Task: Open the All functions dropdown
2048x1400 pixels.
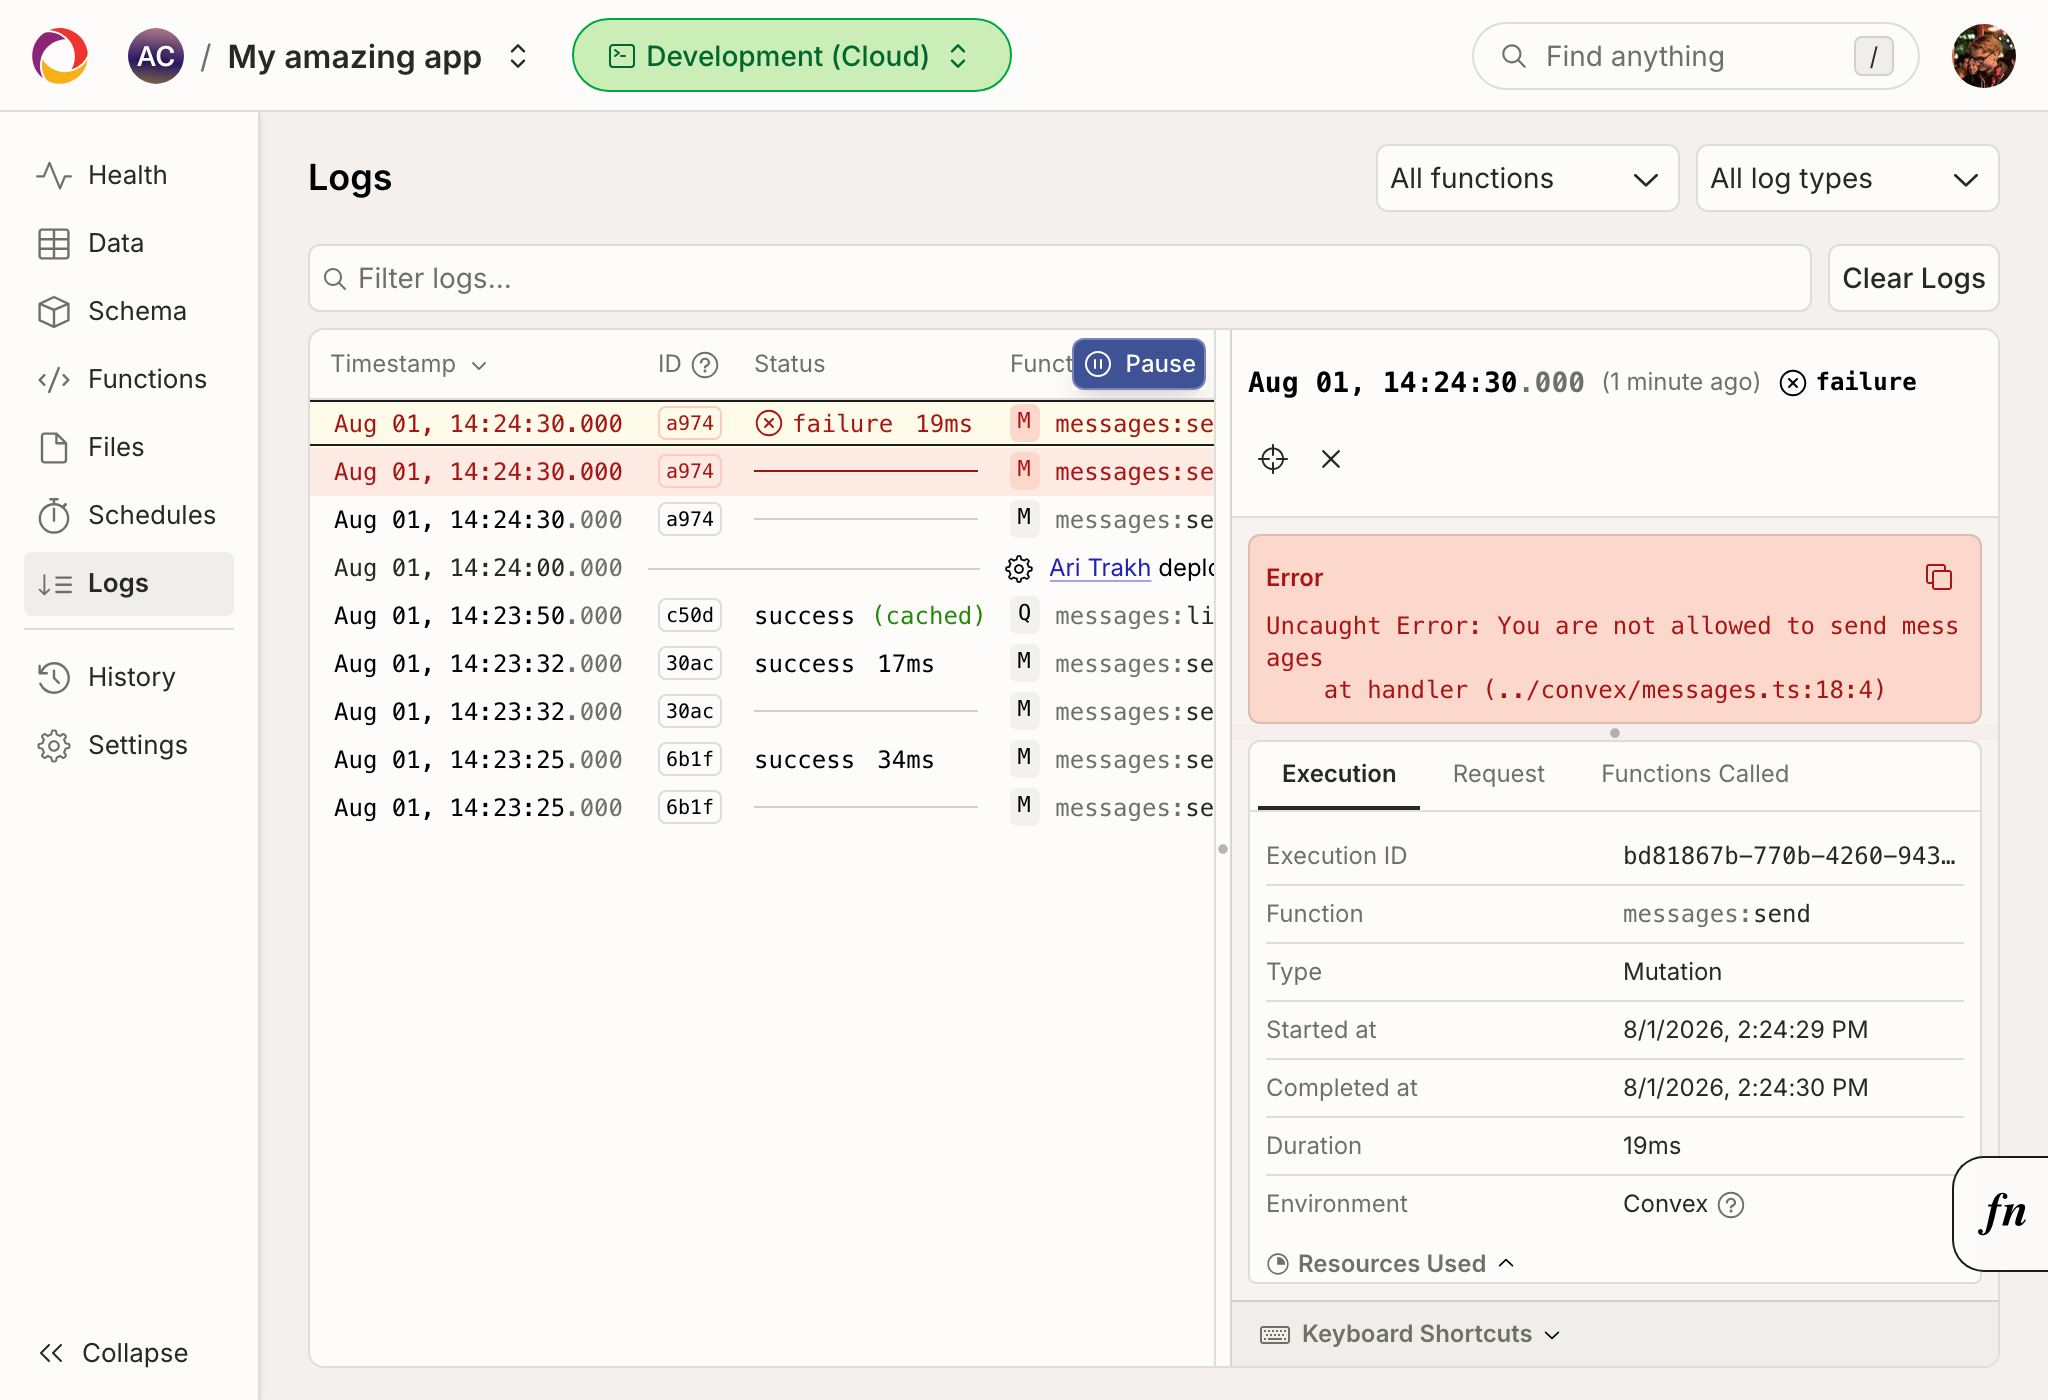Action: pyautogui.click(x=1527, y=178)
